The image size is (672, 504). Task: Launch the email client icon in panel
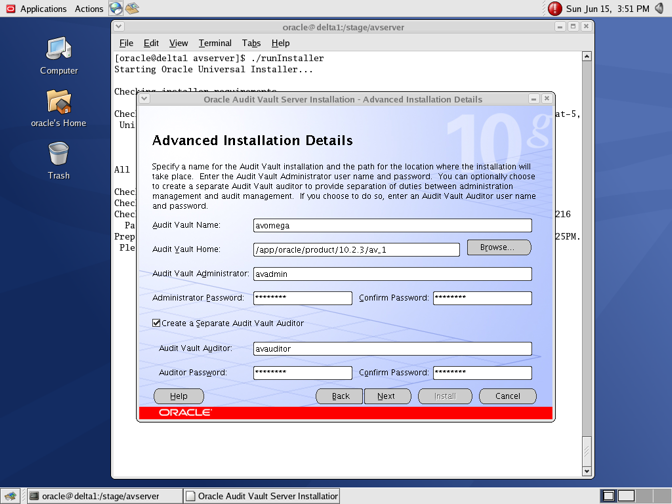coord(132,8)
